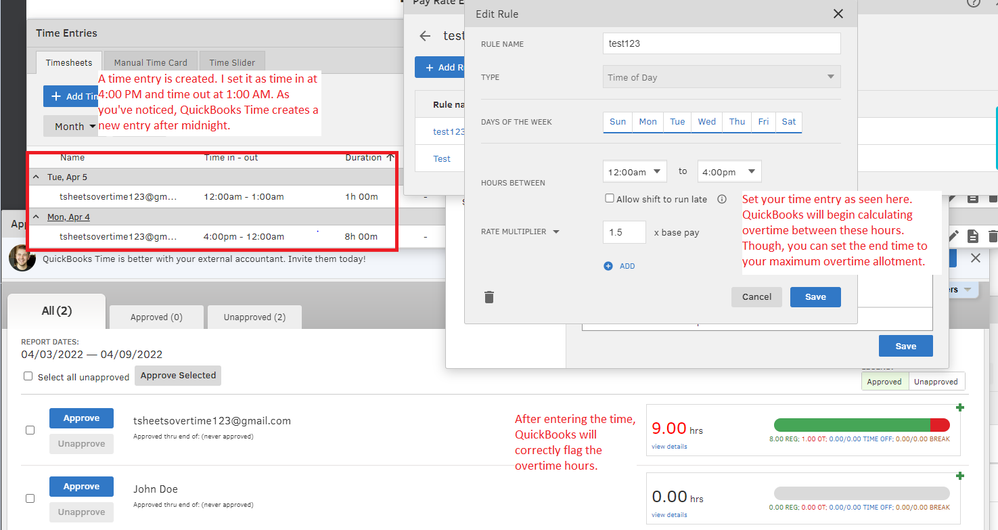Click the ADD link under rate multiplier
Screen dimensions: 998x530
point(628,266)
